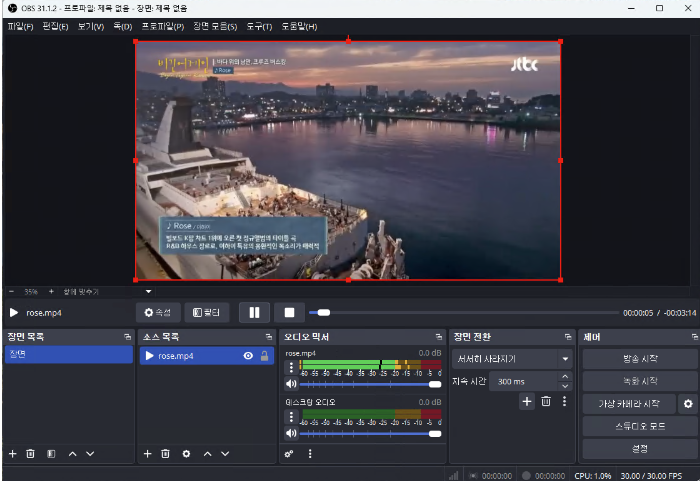Screen dimensions: 700x481
Task: Start streaming (방송 시작)
Action: click(640, 359)
